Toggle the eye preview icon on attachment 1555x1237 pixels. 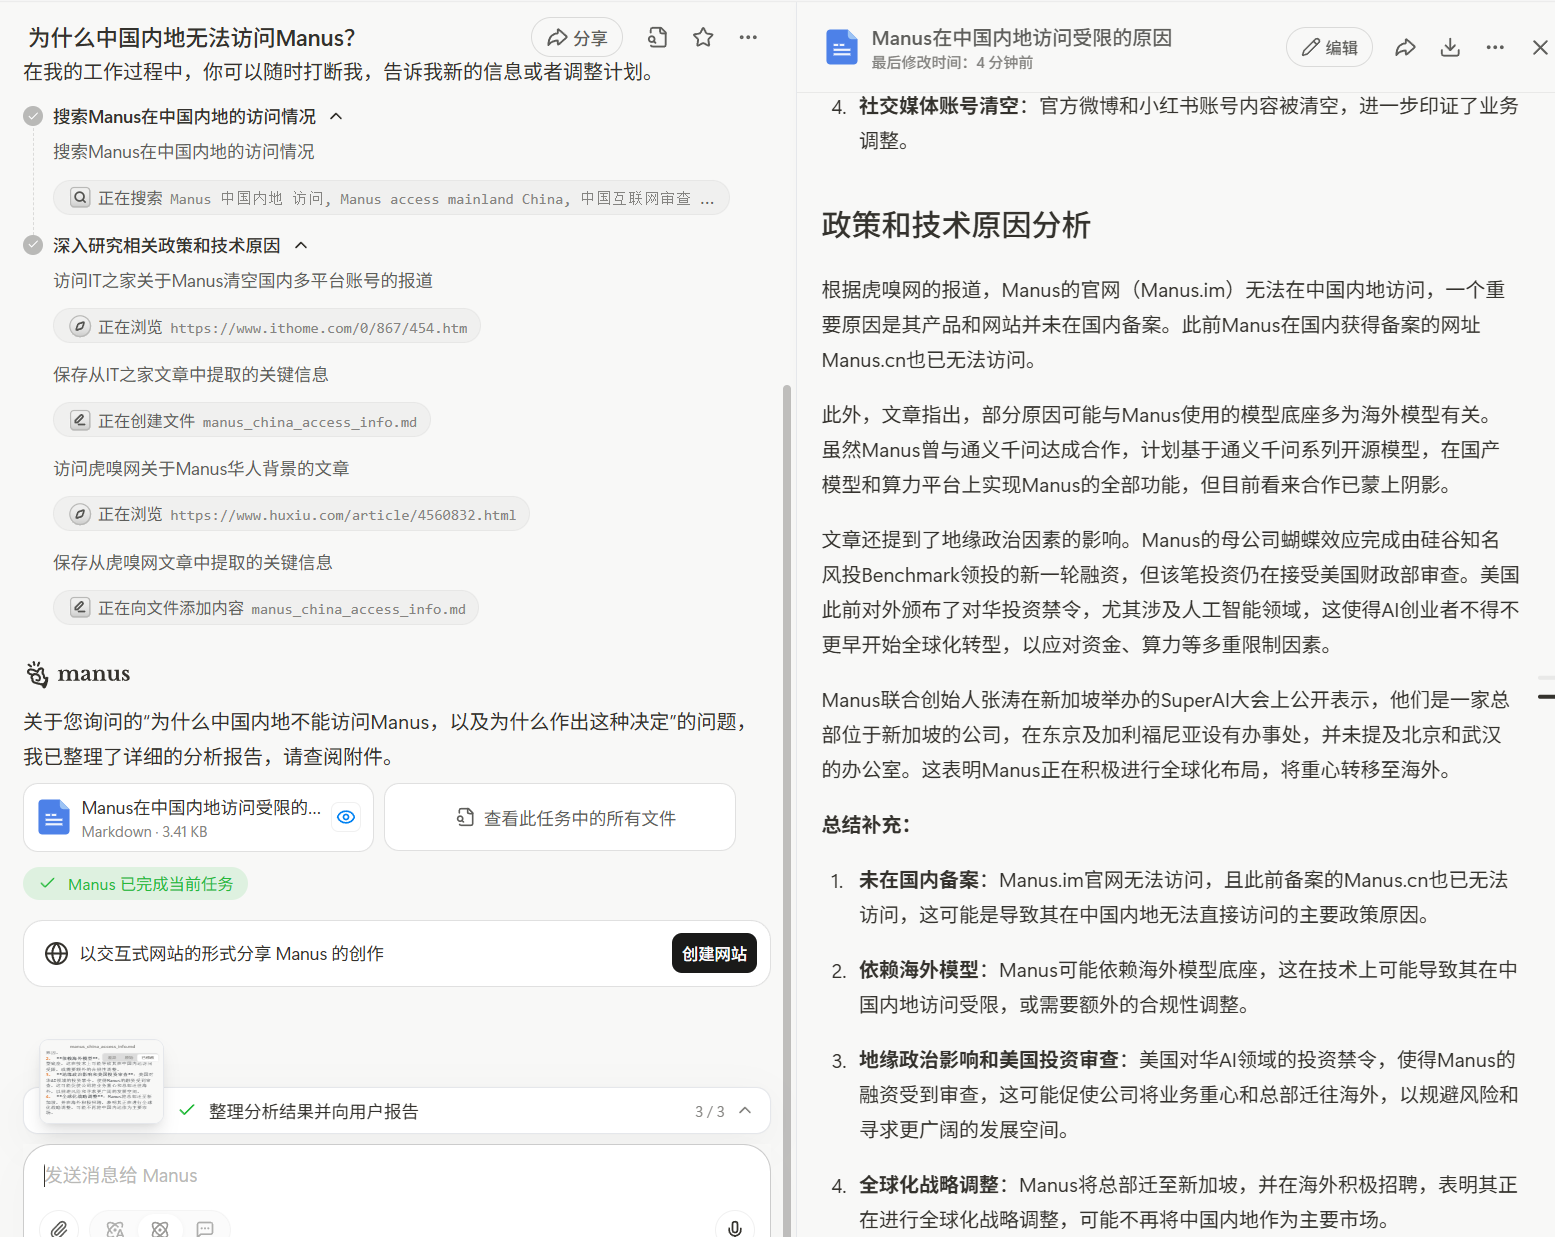(346, 817)
